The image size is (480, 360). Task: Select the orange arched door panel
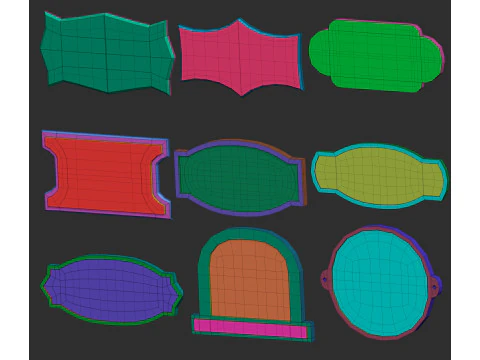coord(250,281)
